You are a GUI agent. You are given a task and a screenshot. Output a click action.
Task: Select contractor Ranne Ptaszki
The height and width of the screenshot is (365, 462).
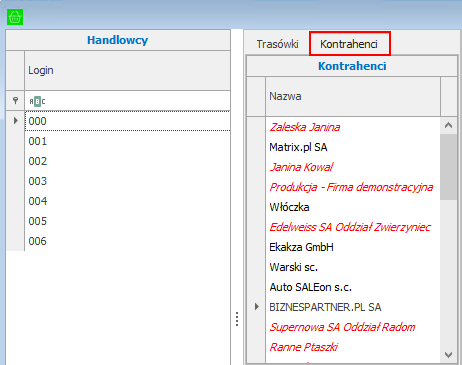click(x=353, y=347)
